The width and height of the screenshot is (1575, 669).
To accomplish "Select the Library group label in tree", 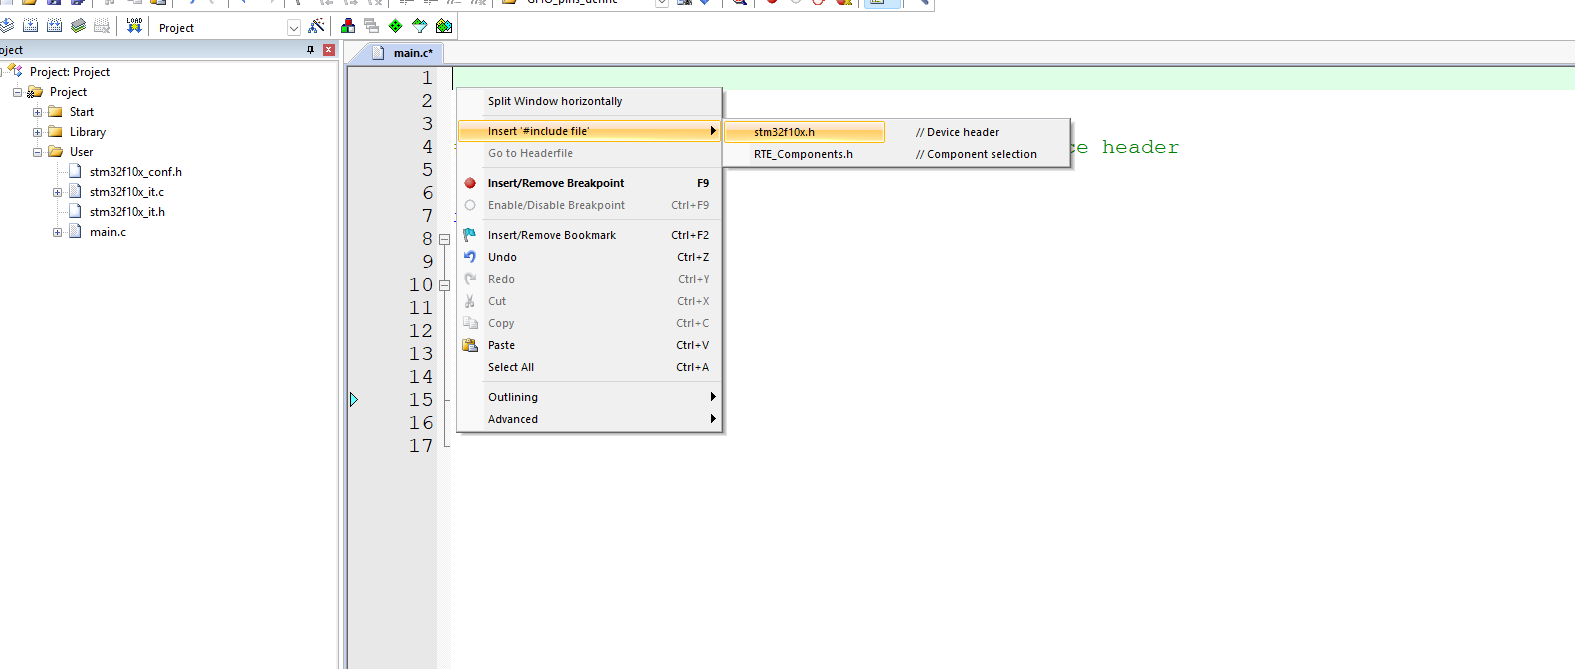I will pyautogui.click(x=88, y=132).
